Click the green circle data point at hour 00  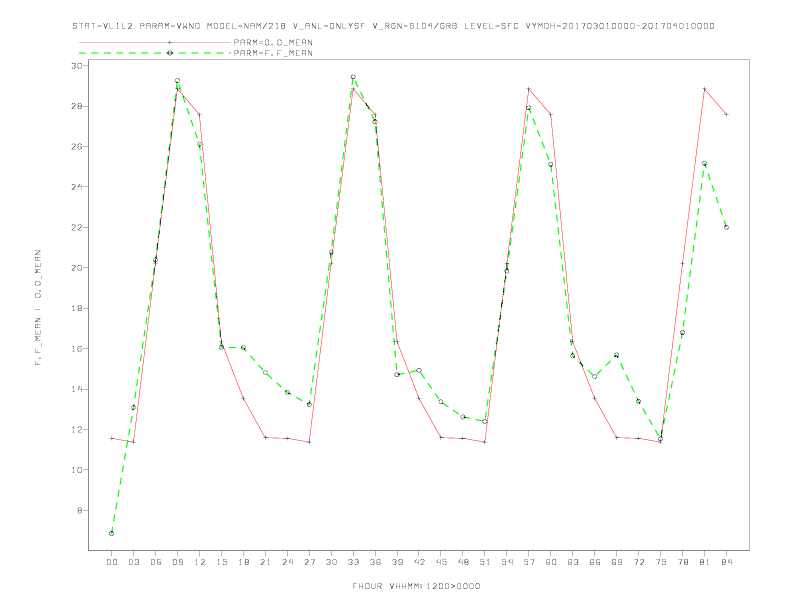112,533
